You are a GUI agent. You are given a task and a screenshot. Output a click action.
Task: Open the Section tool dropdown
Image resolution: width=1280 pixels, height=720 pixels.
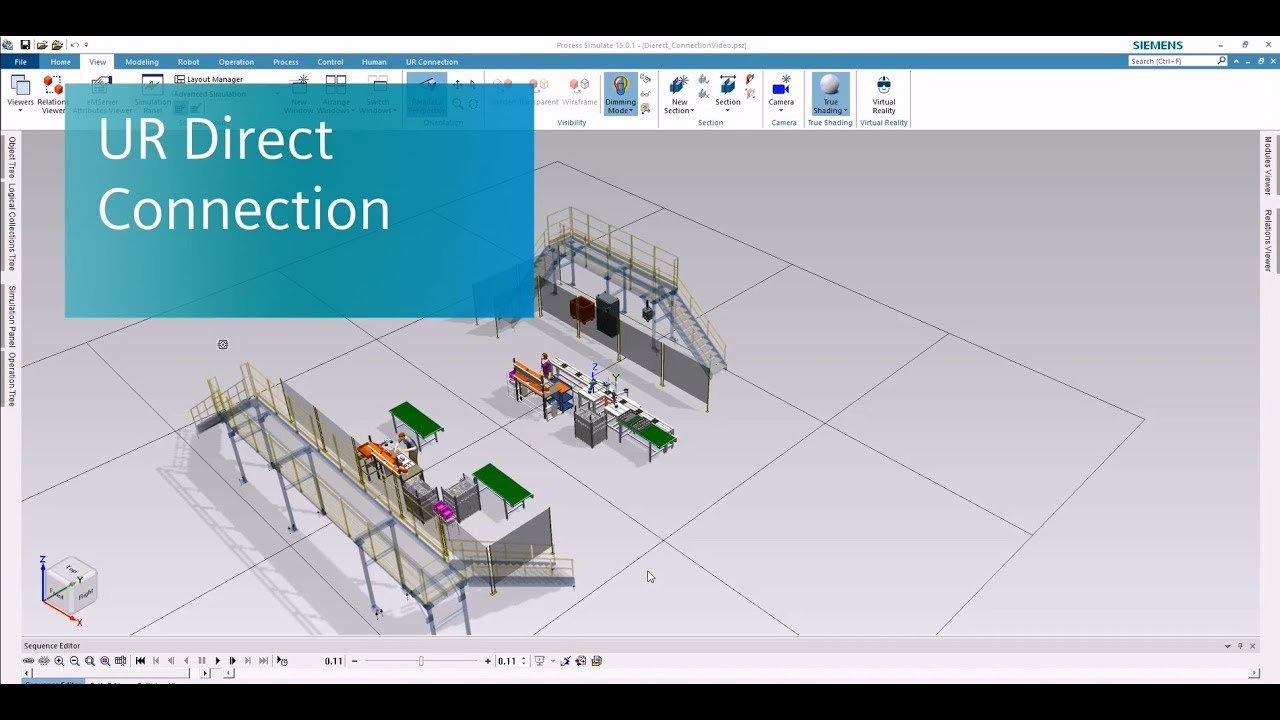(728, 94)
